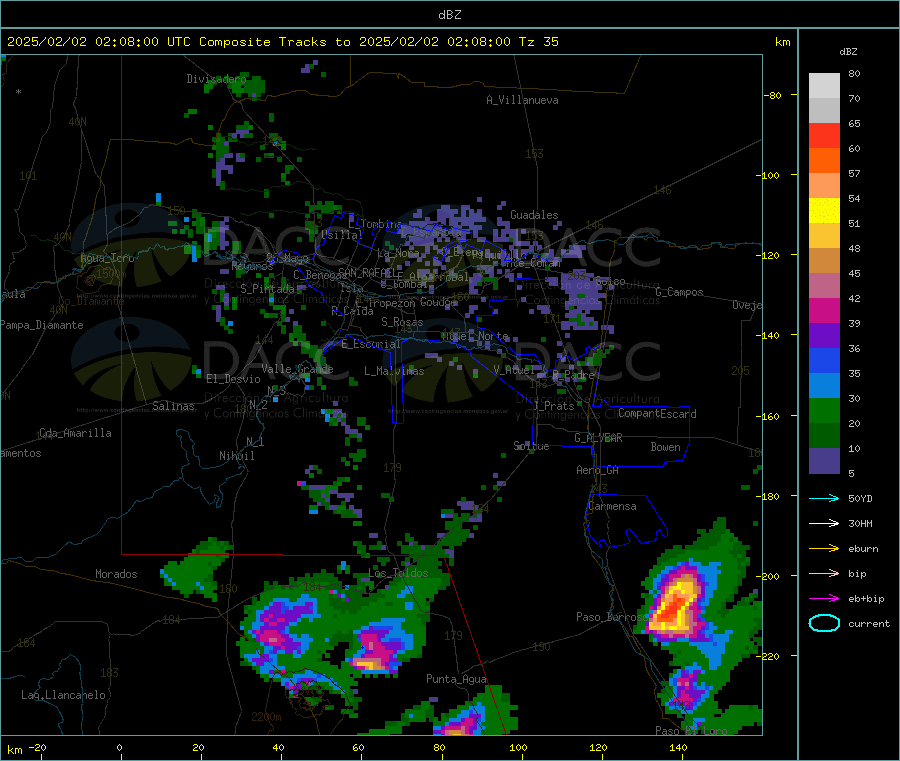Click the cyan 50YD arrow legend icon
The image size is (900, 761).
coord(824,498)
